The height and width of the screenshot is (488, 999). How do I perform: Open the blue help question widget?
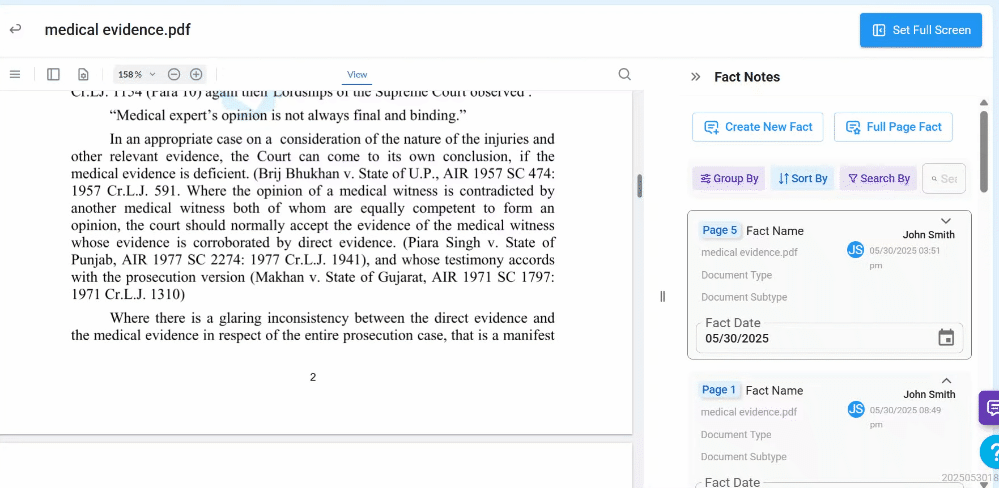coord(990,452)
